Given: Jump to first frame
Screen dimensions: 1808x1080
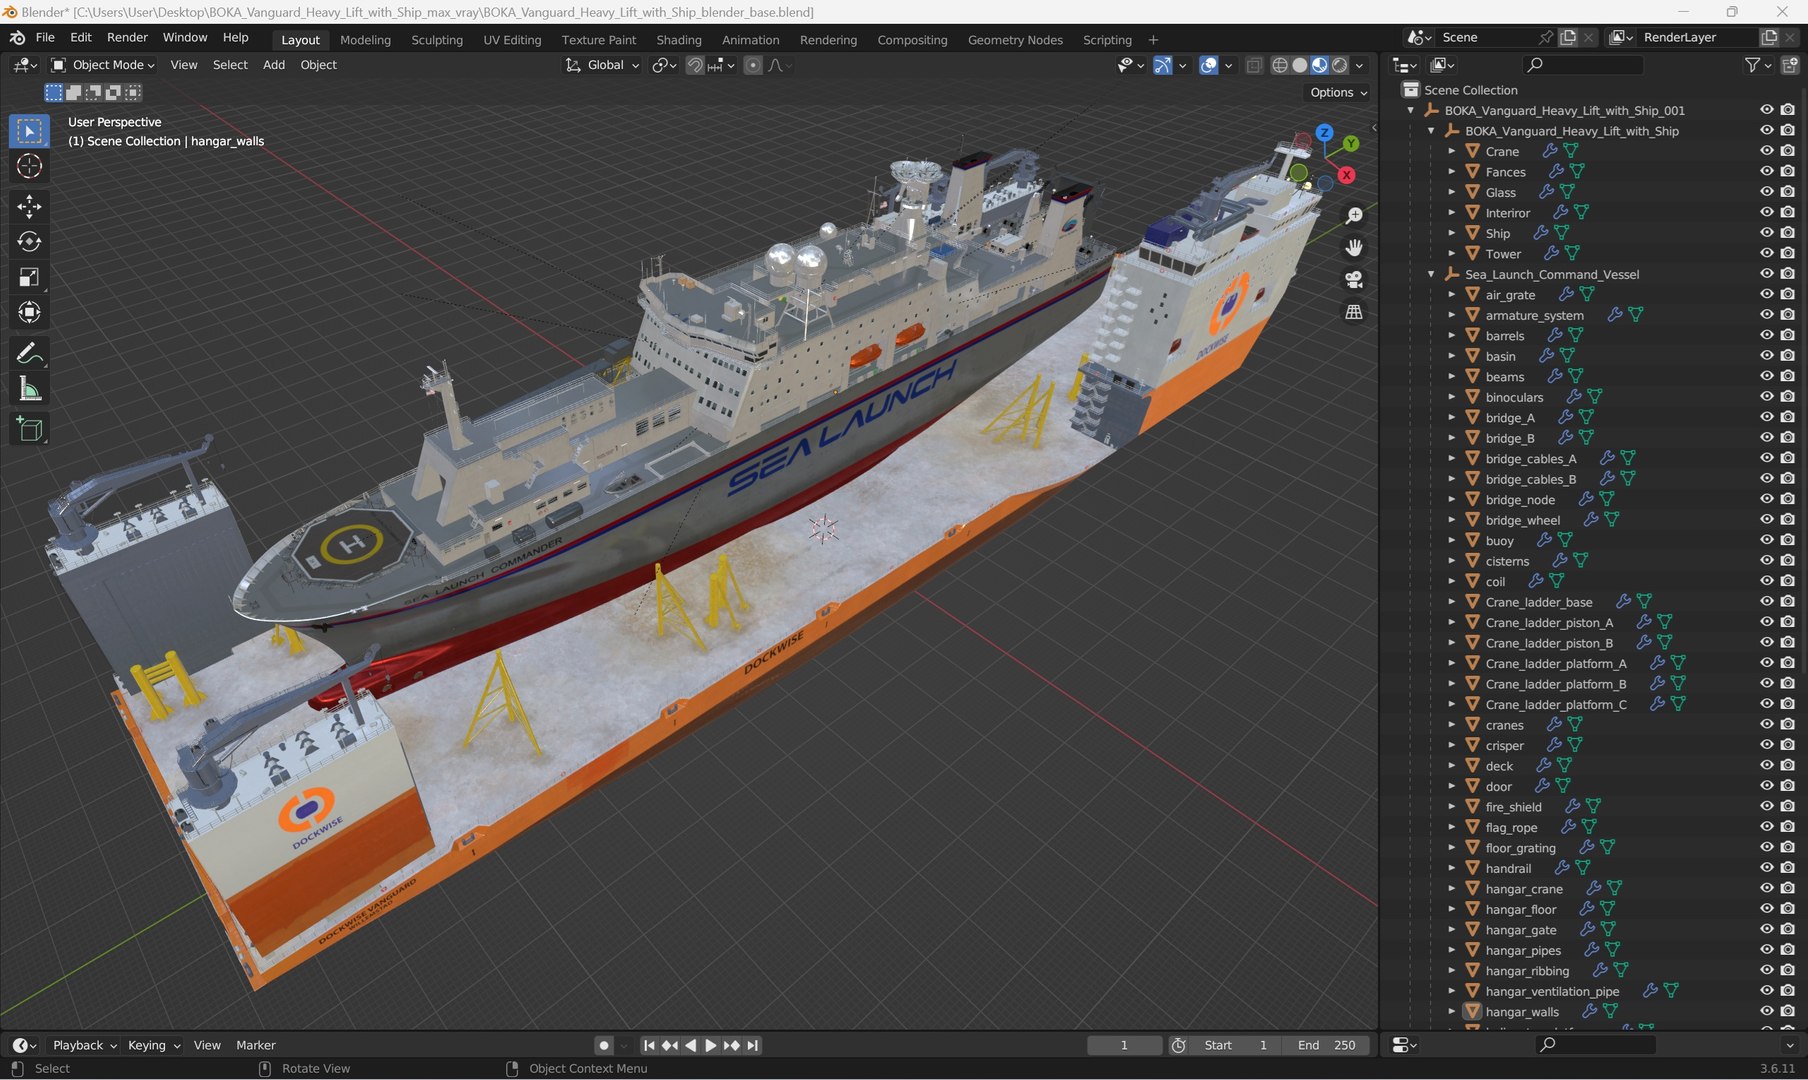Looking at the screenshot, I should [649, 1045].
